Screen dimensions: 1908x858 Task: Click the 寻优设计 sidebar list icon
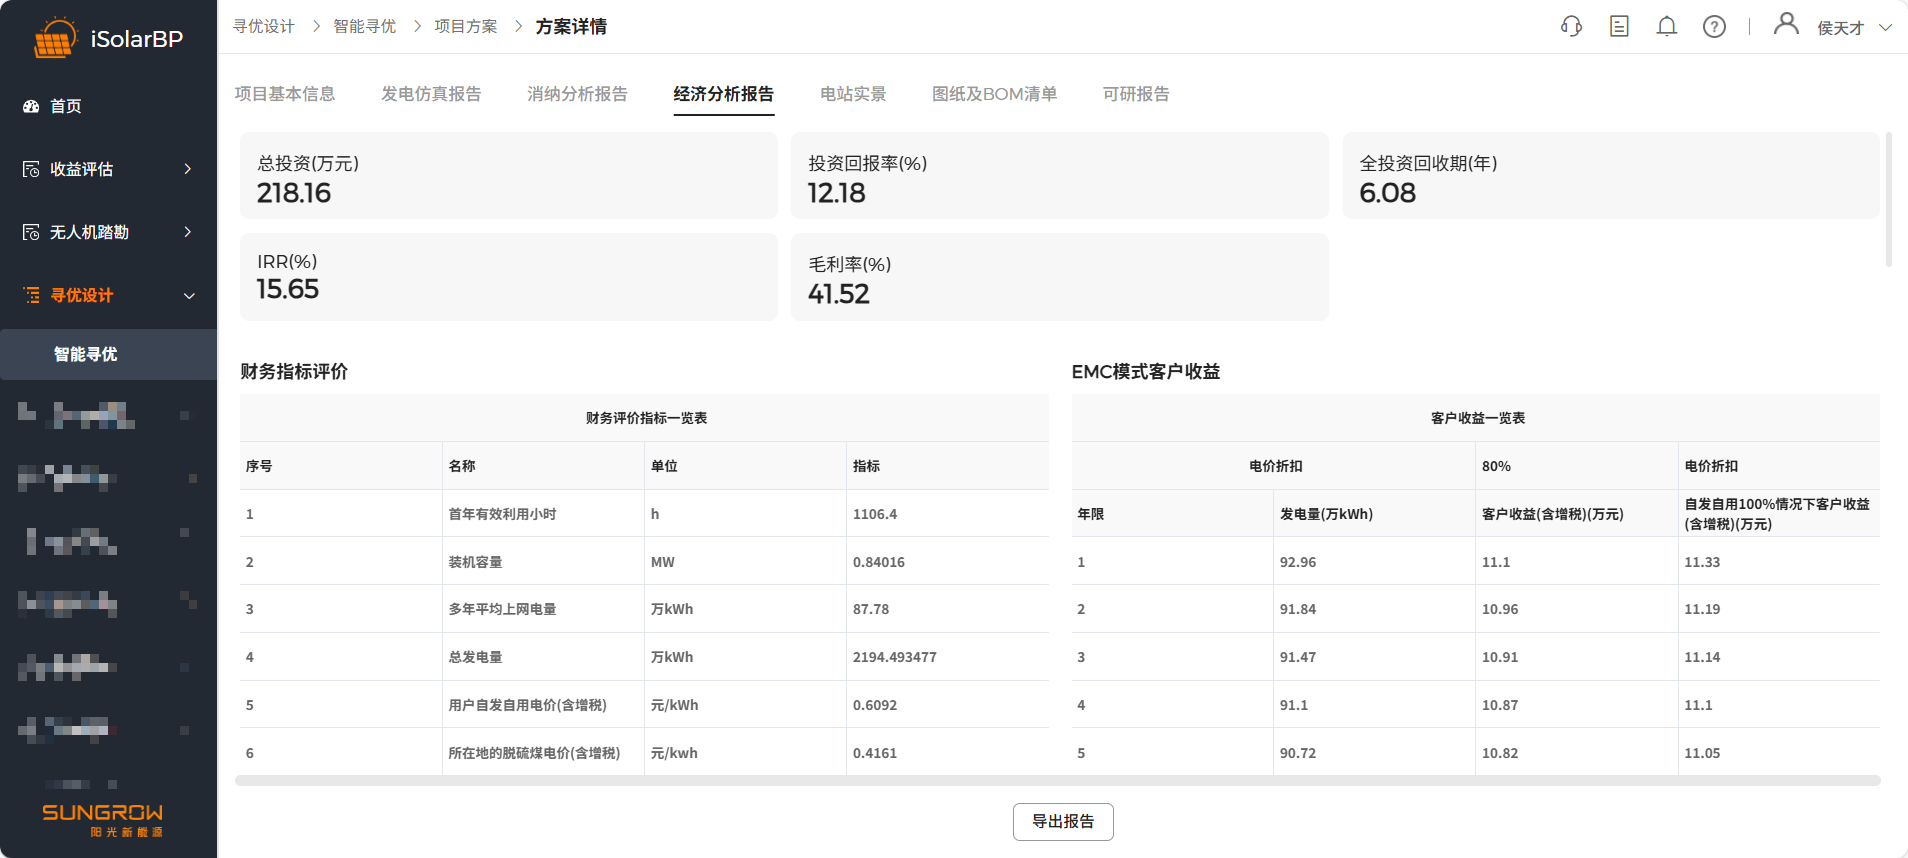click(x=32, y=295)
